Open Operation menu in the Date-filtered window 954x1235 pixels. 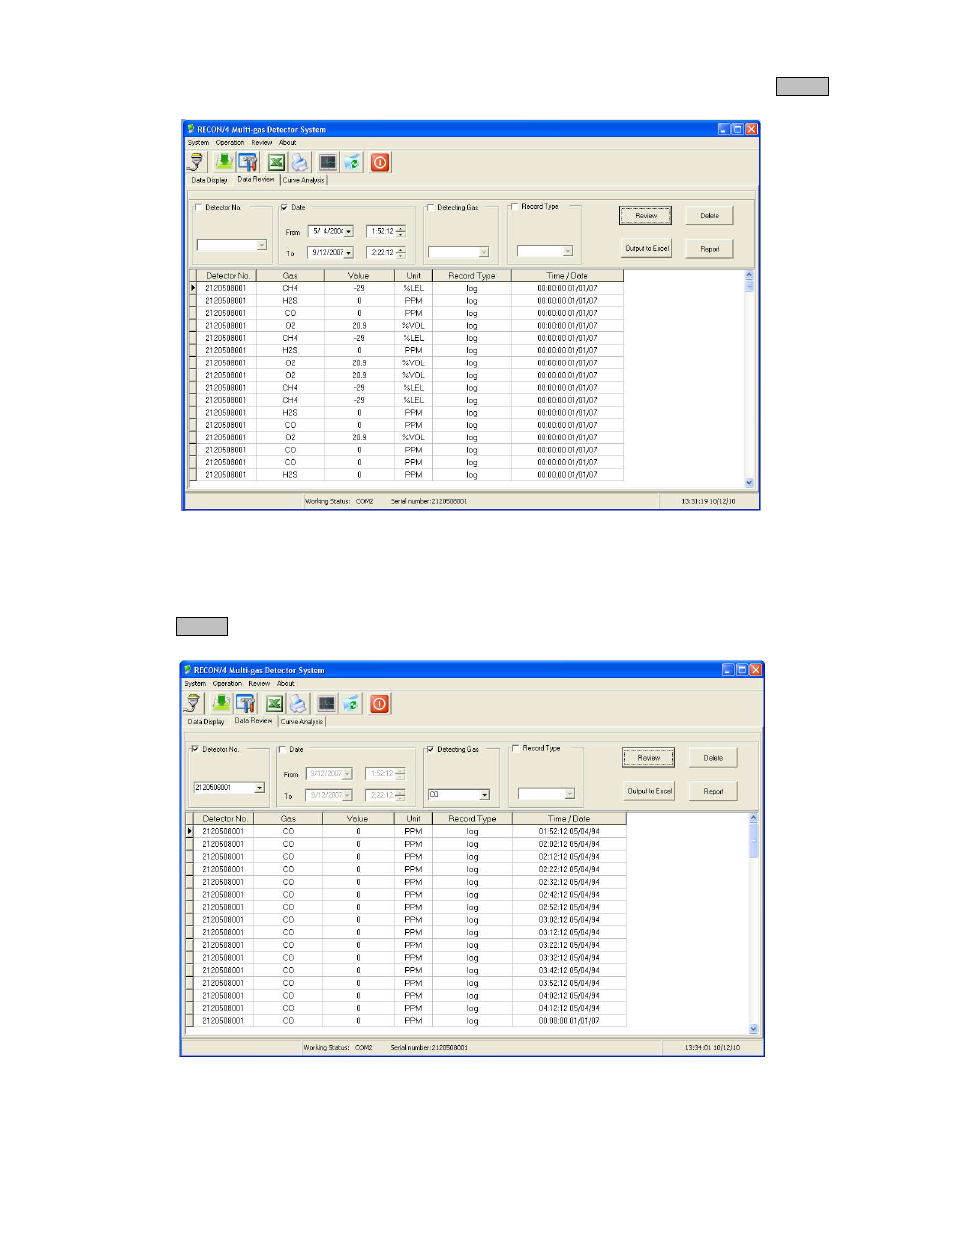tap(230, 143)
